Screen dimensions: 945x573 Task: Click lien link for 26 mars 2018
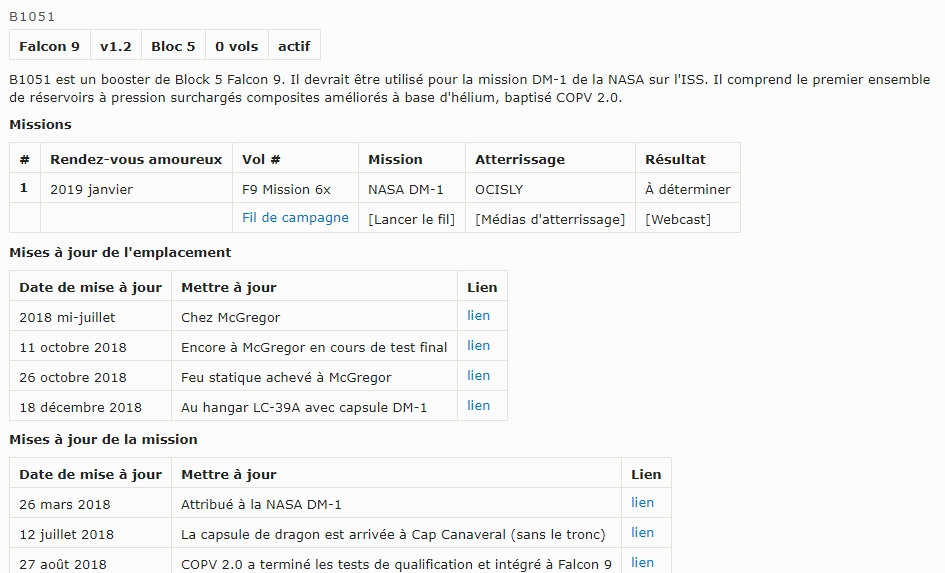[x=642, y=502]
